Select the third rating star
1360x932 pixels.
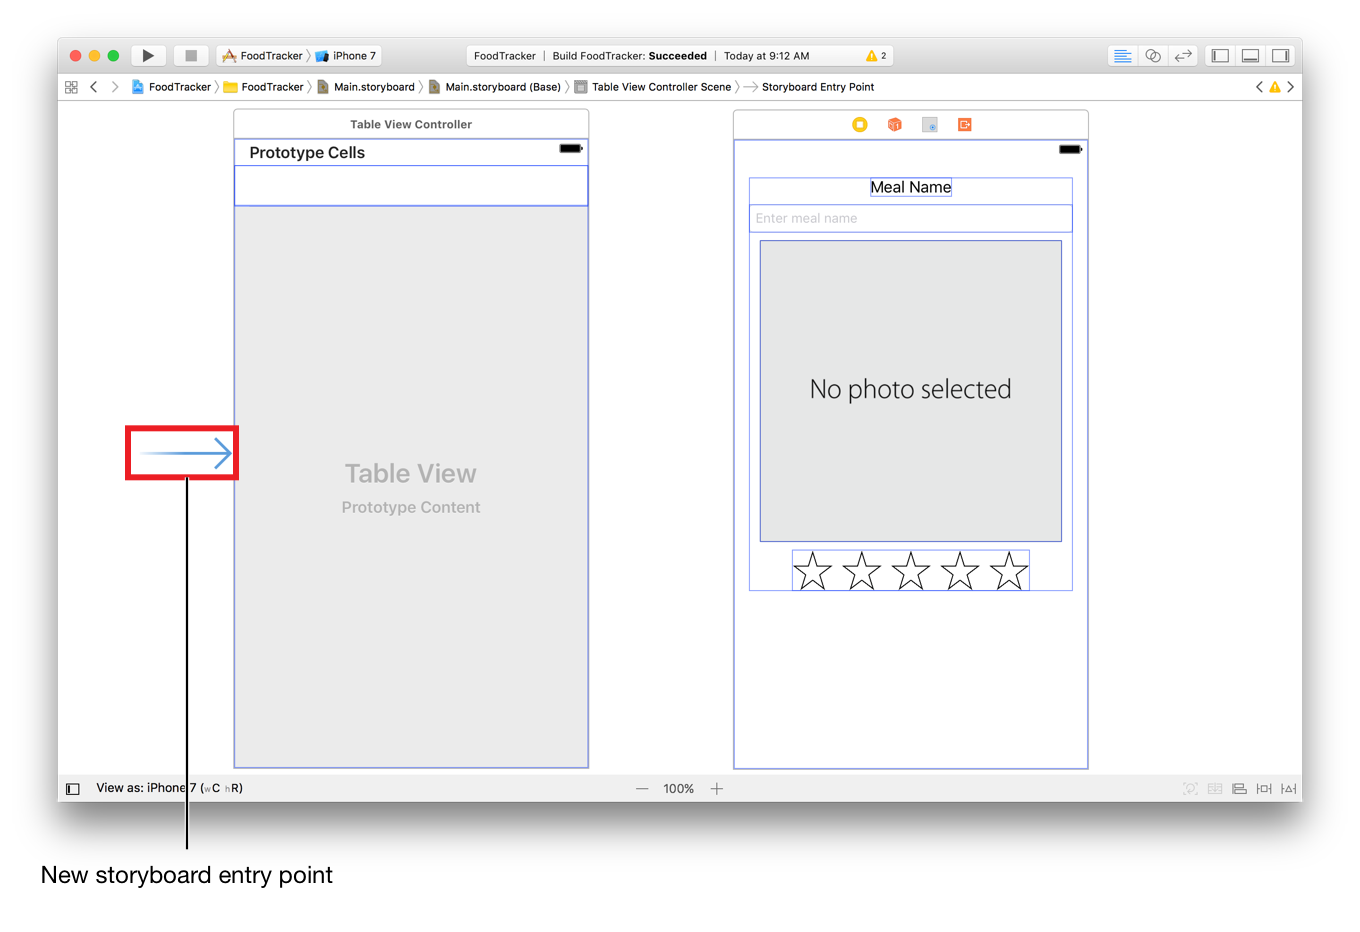click(x=911, y=571)
